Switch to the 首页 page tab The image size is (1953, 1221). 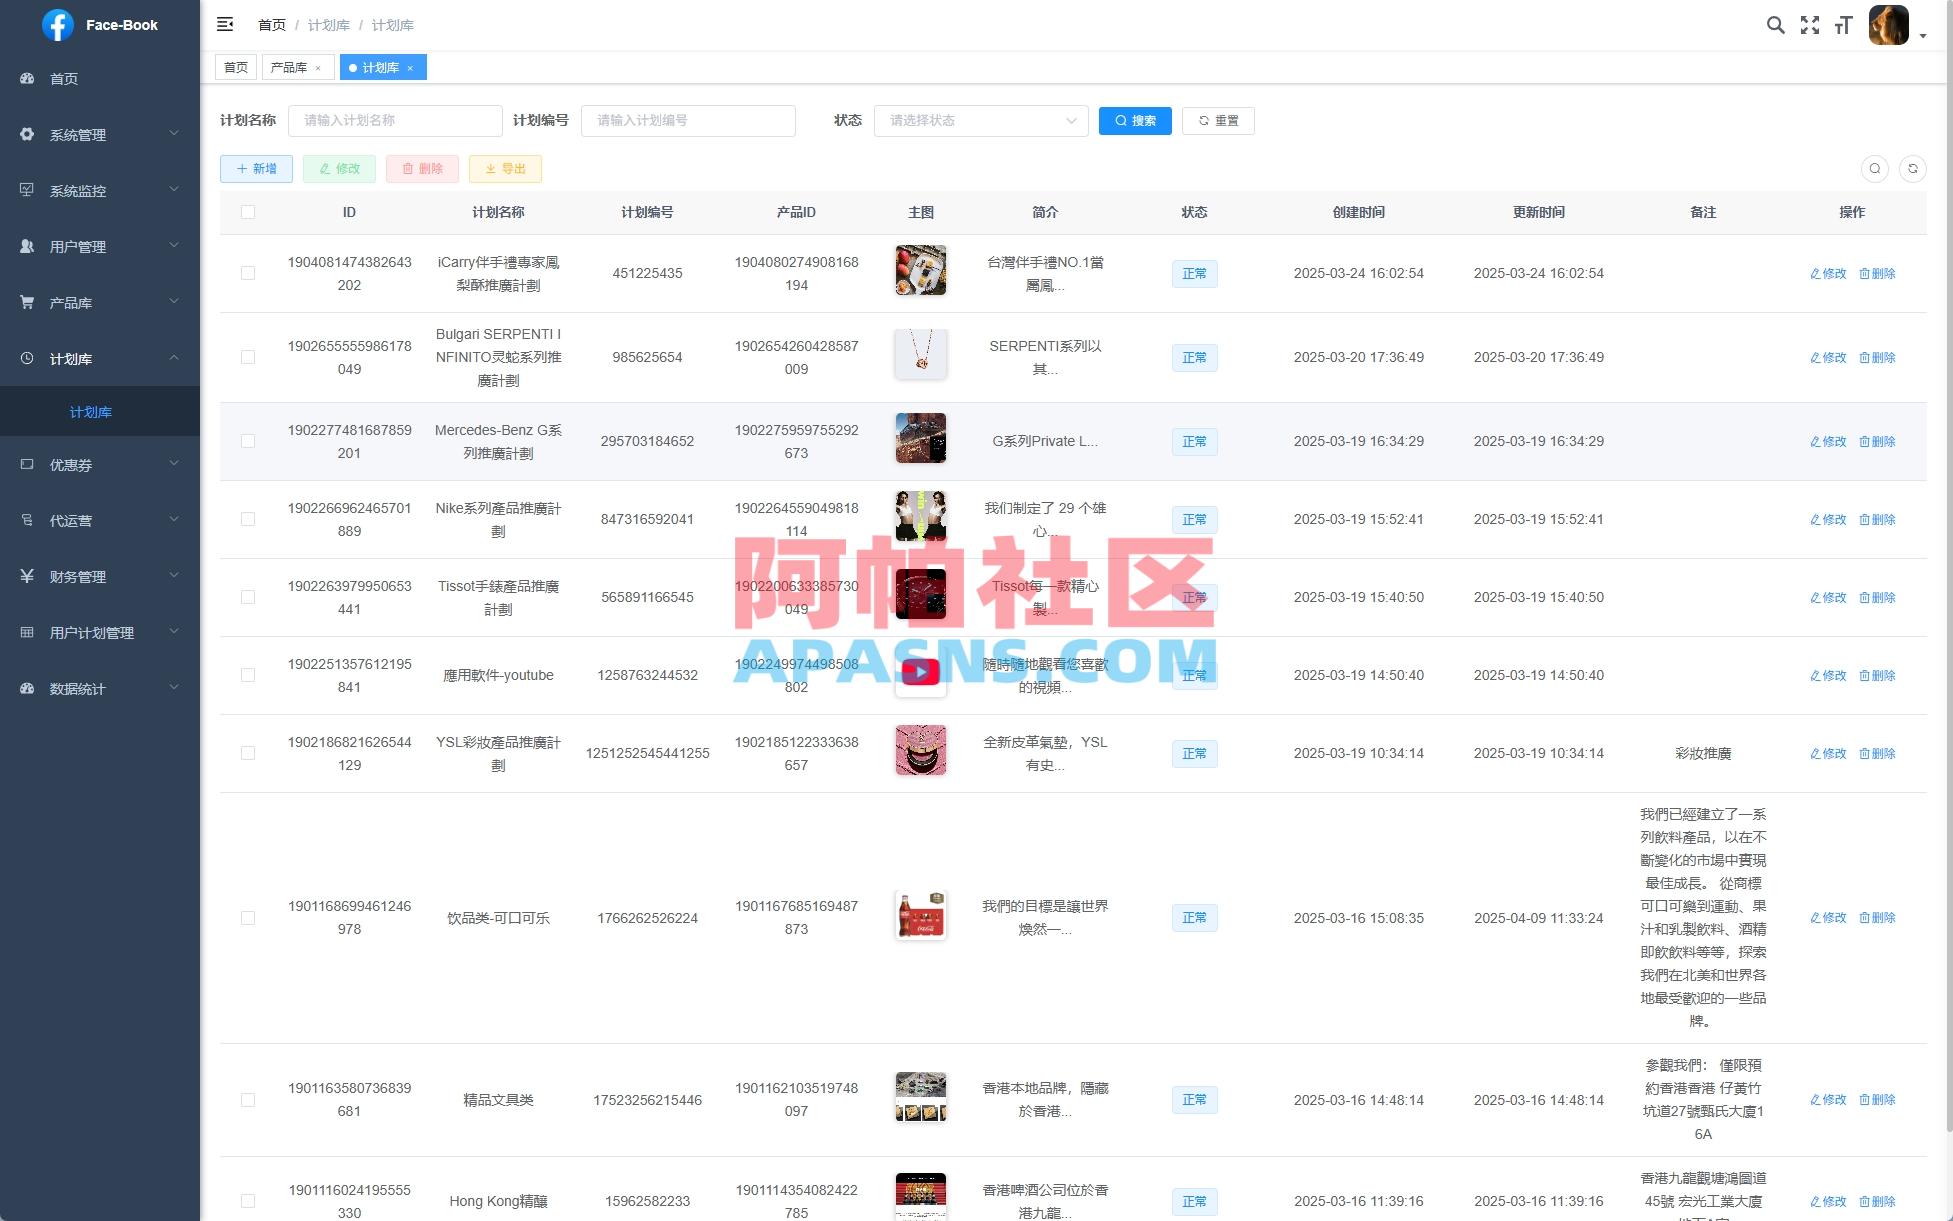pyautogui.click(x=236, y=68)
